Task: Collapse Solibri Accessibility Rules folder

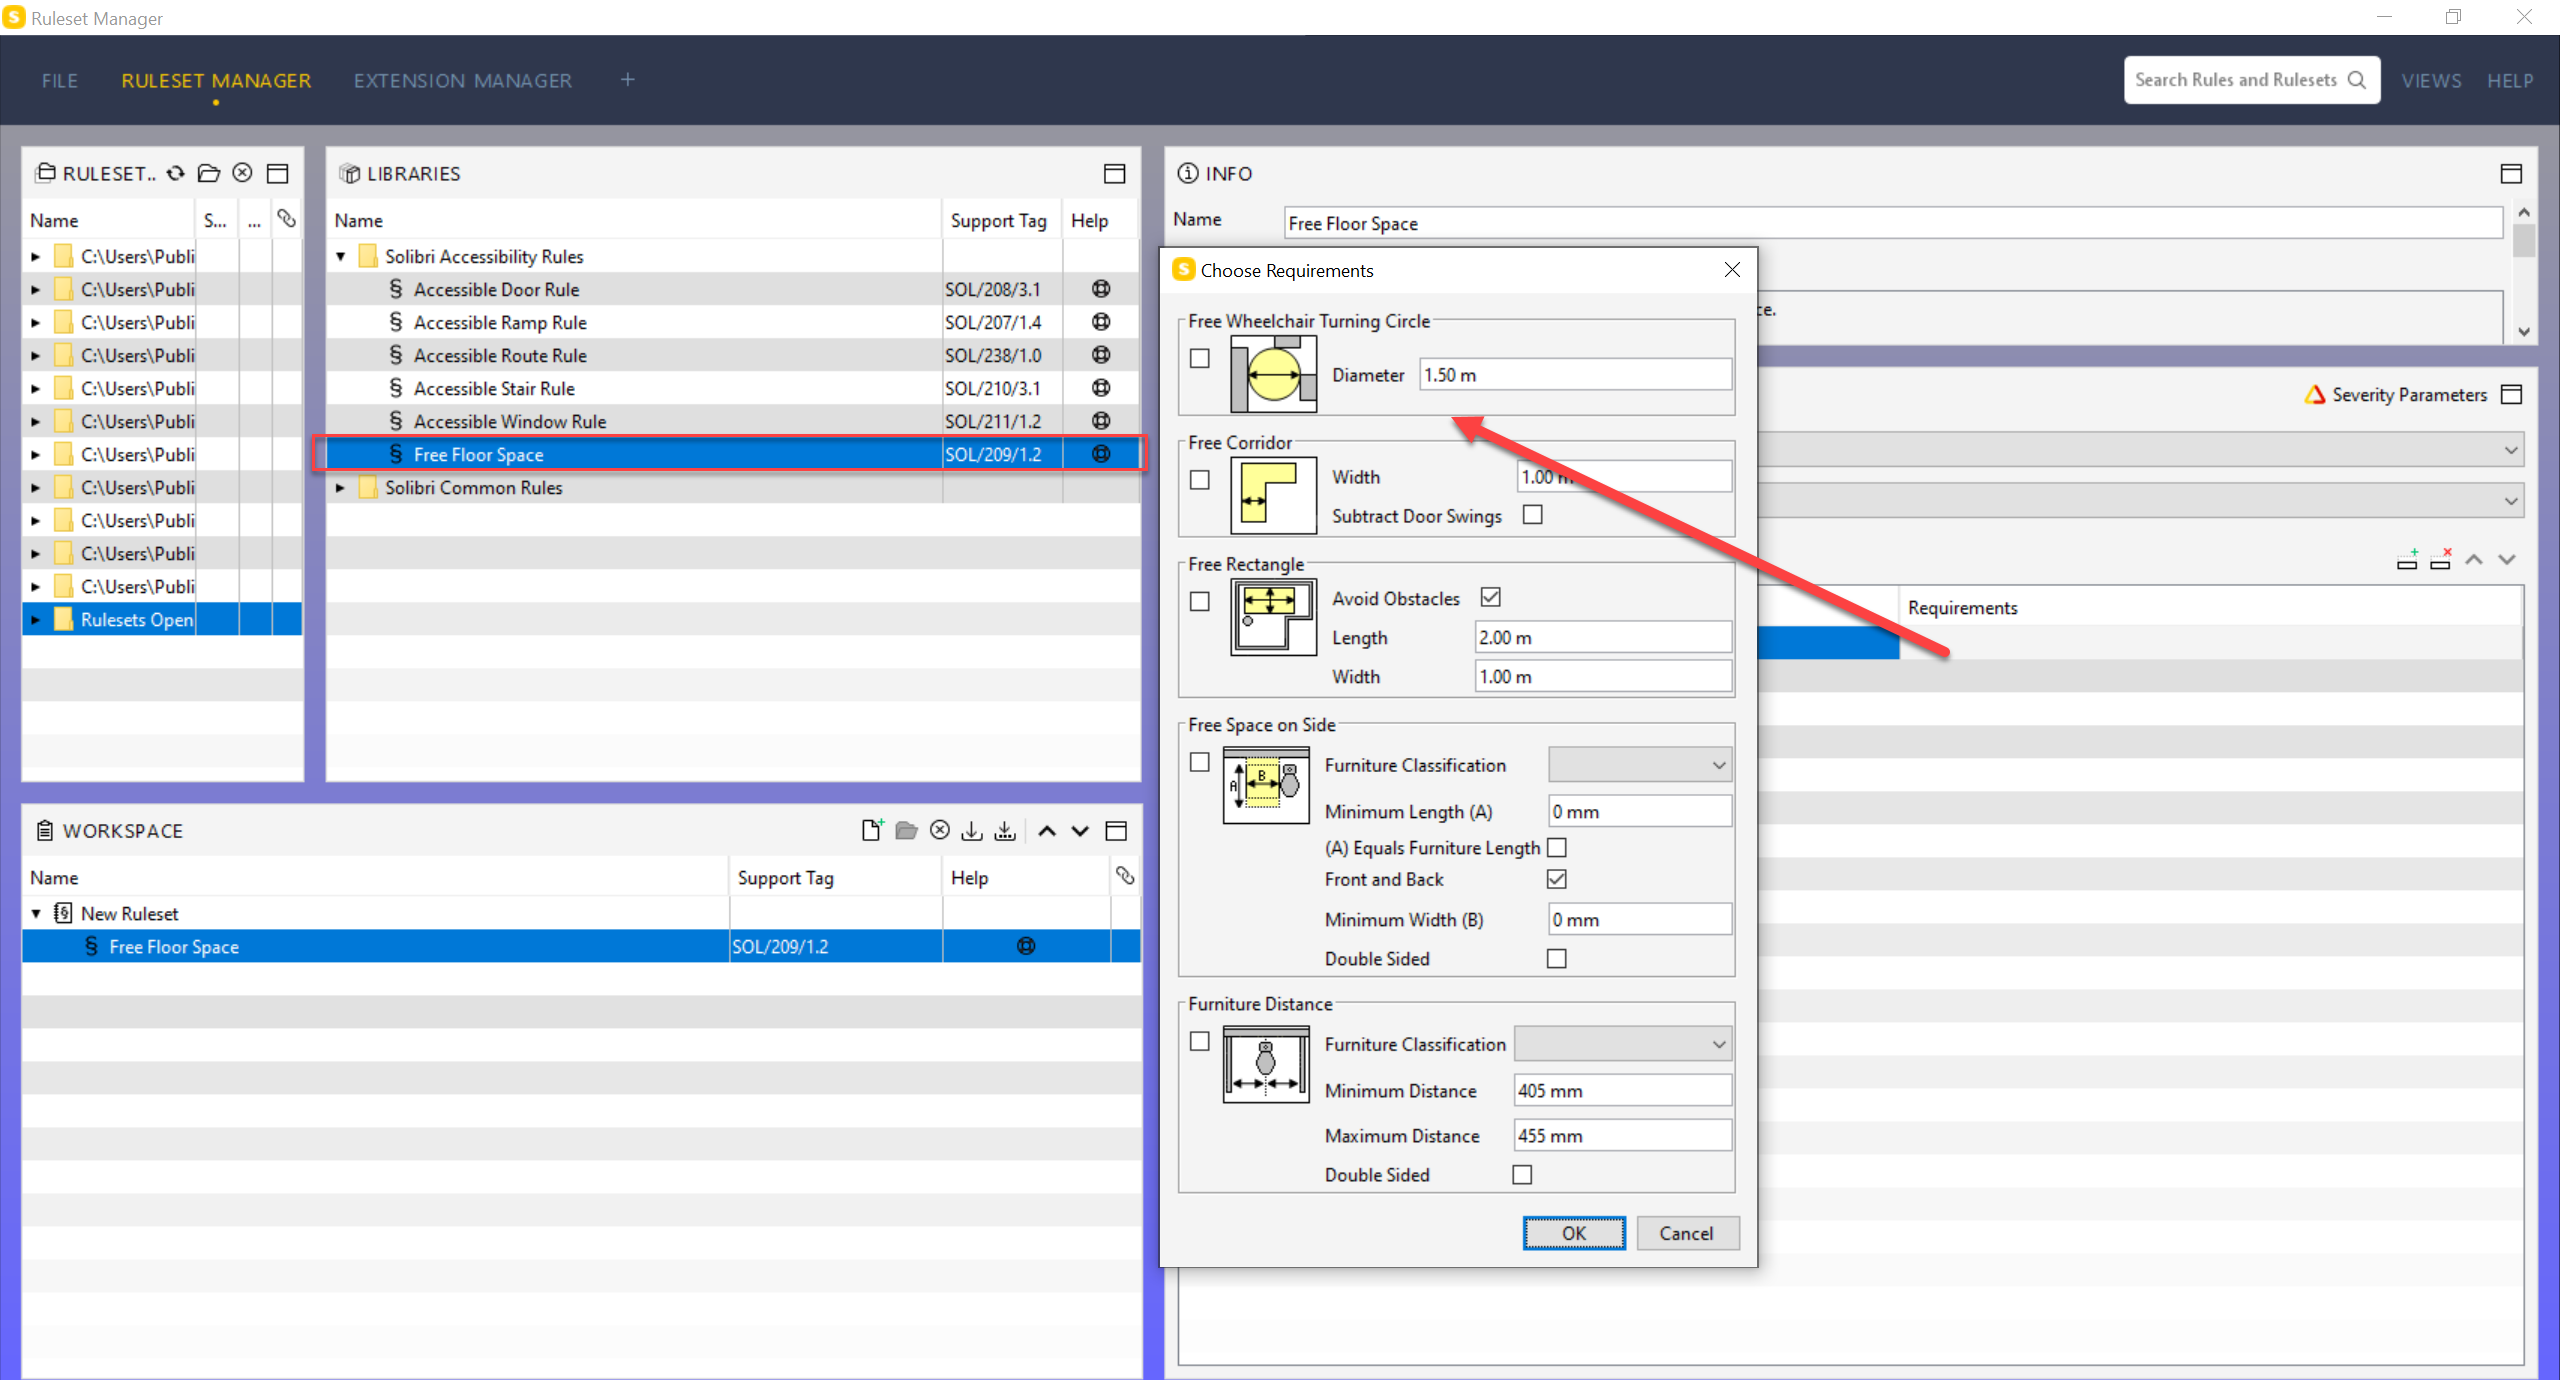Action: click(x=341, y=256)
